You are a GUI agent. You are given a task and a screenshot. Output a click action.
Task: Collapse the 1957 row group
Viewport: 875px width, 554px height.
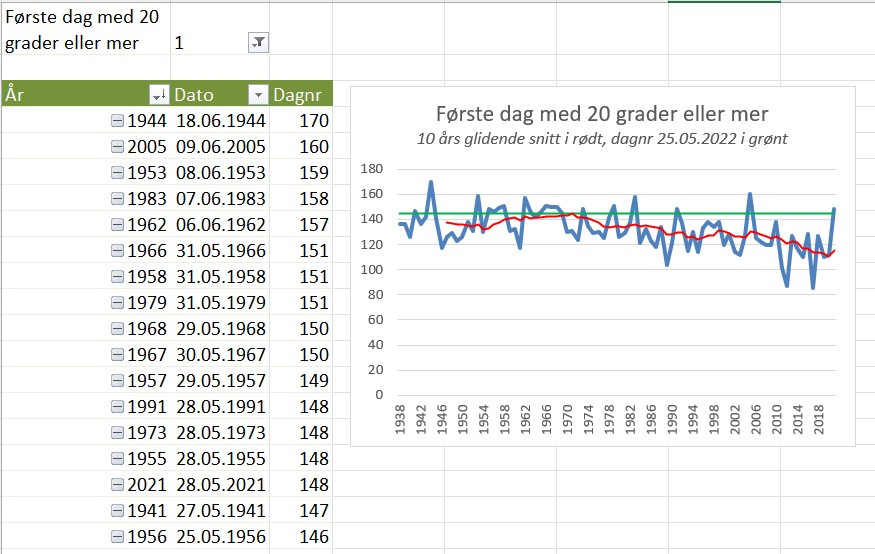point(117,380)
